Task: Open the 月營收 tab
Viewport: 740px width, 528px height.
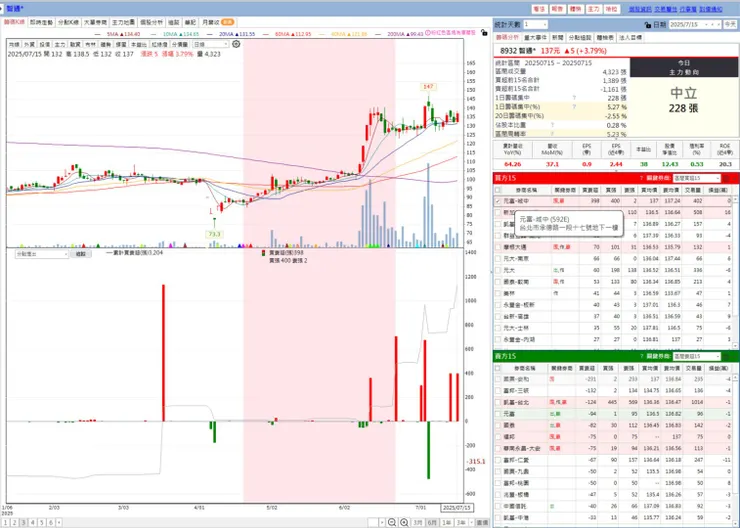Action: click(218, 22)
